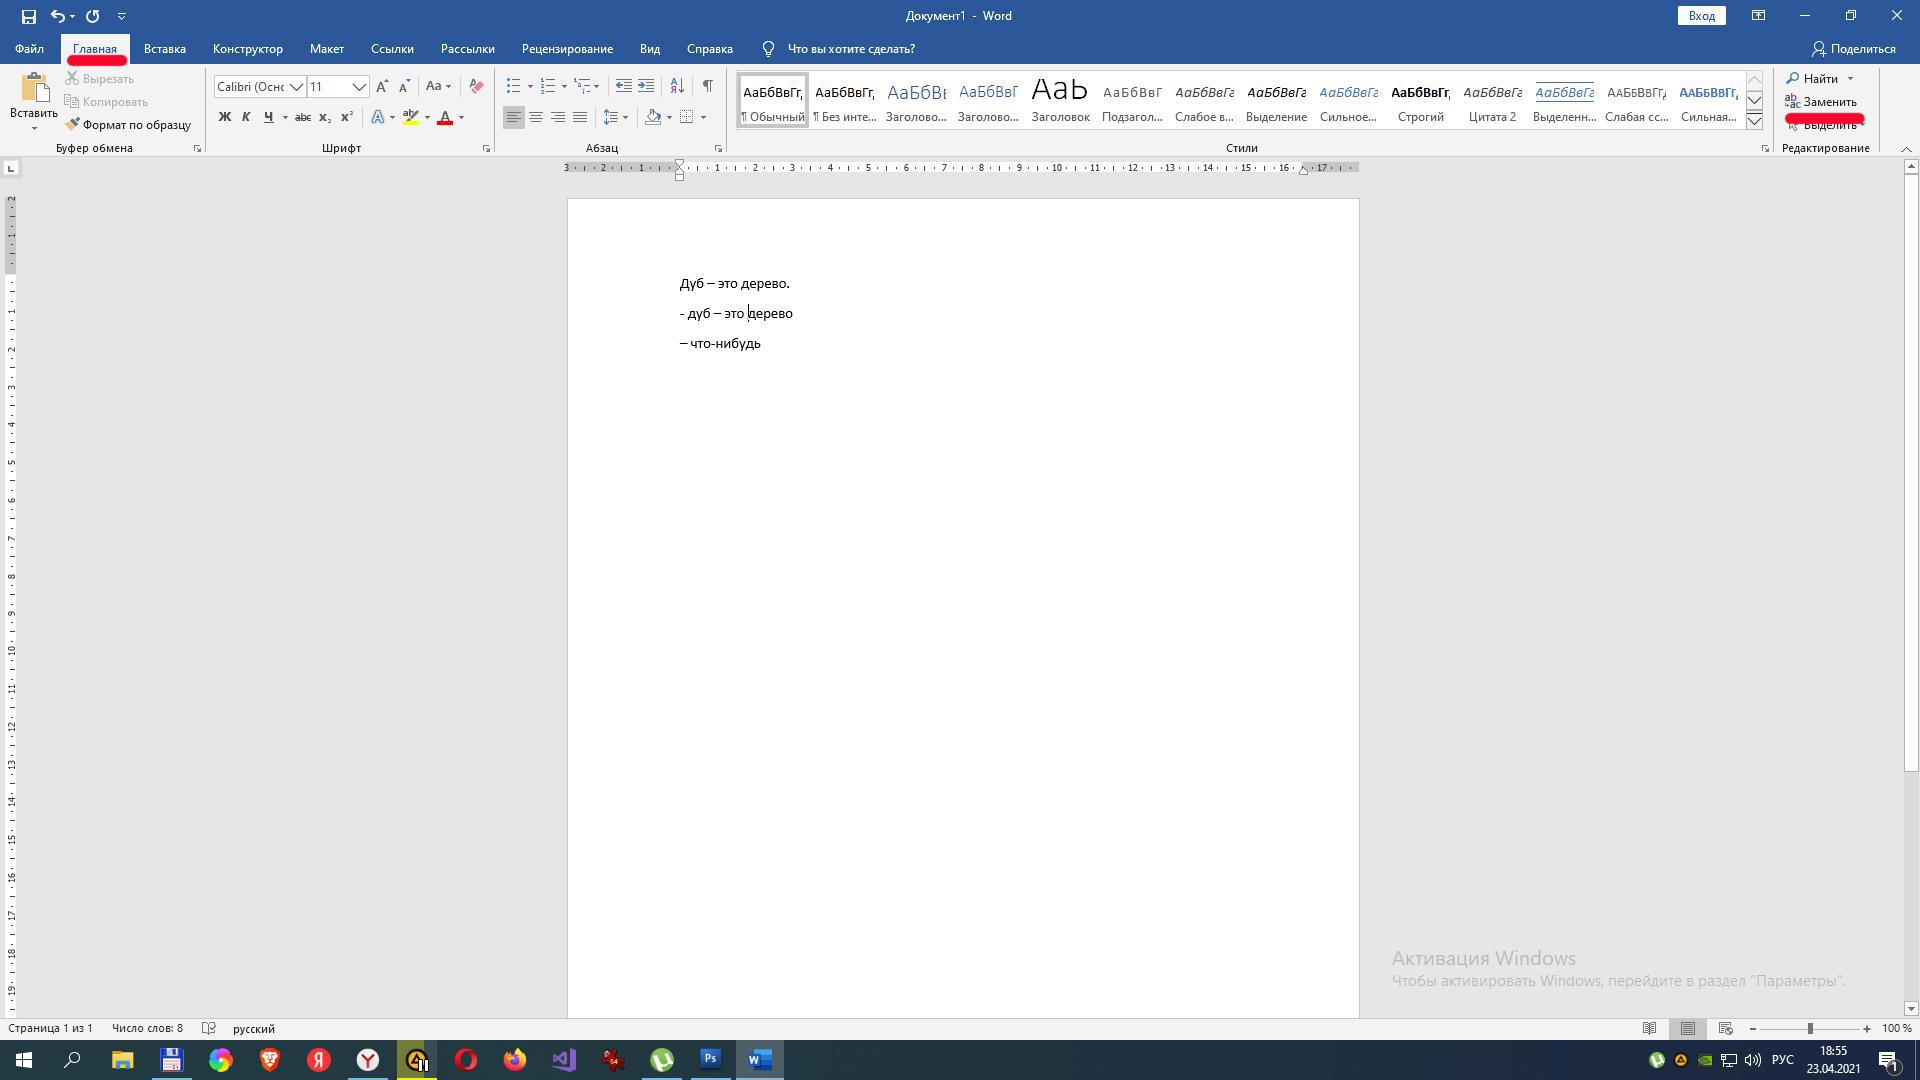The width and height of the screenshot is (1920, 1080).
Task: Expand the styles gallery list
Action: tap(1754, 121)
